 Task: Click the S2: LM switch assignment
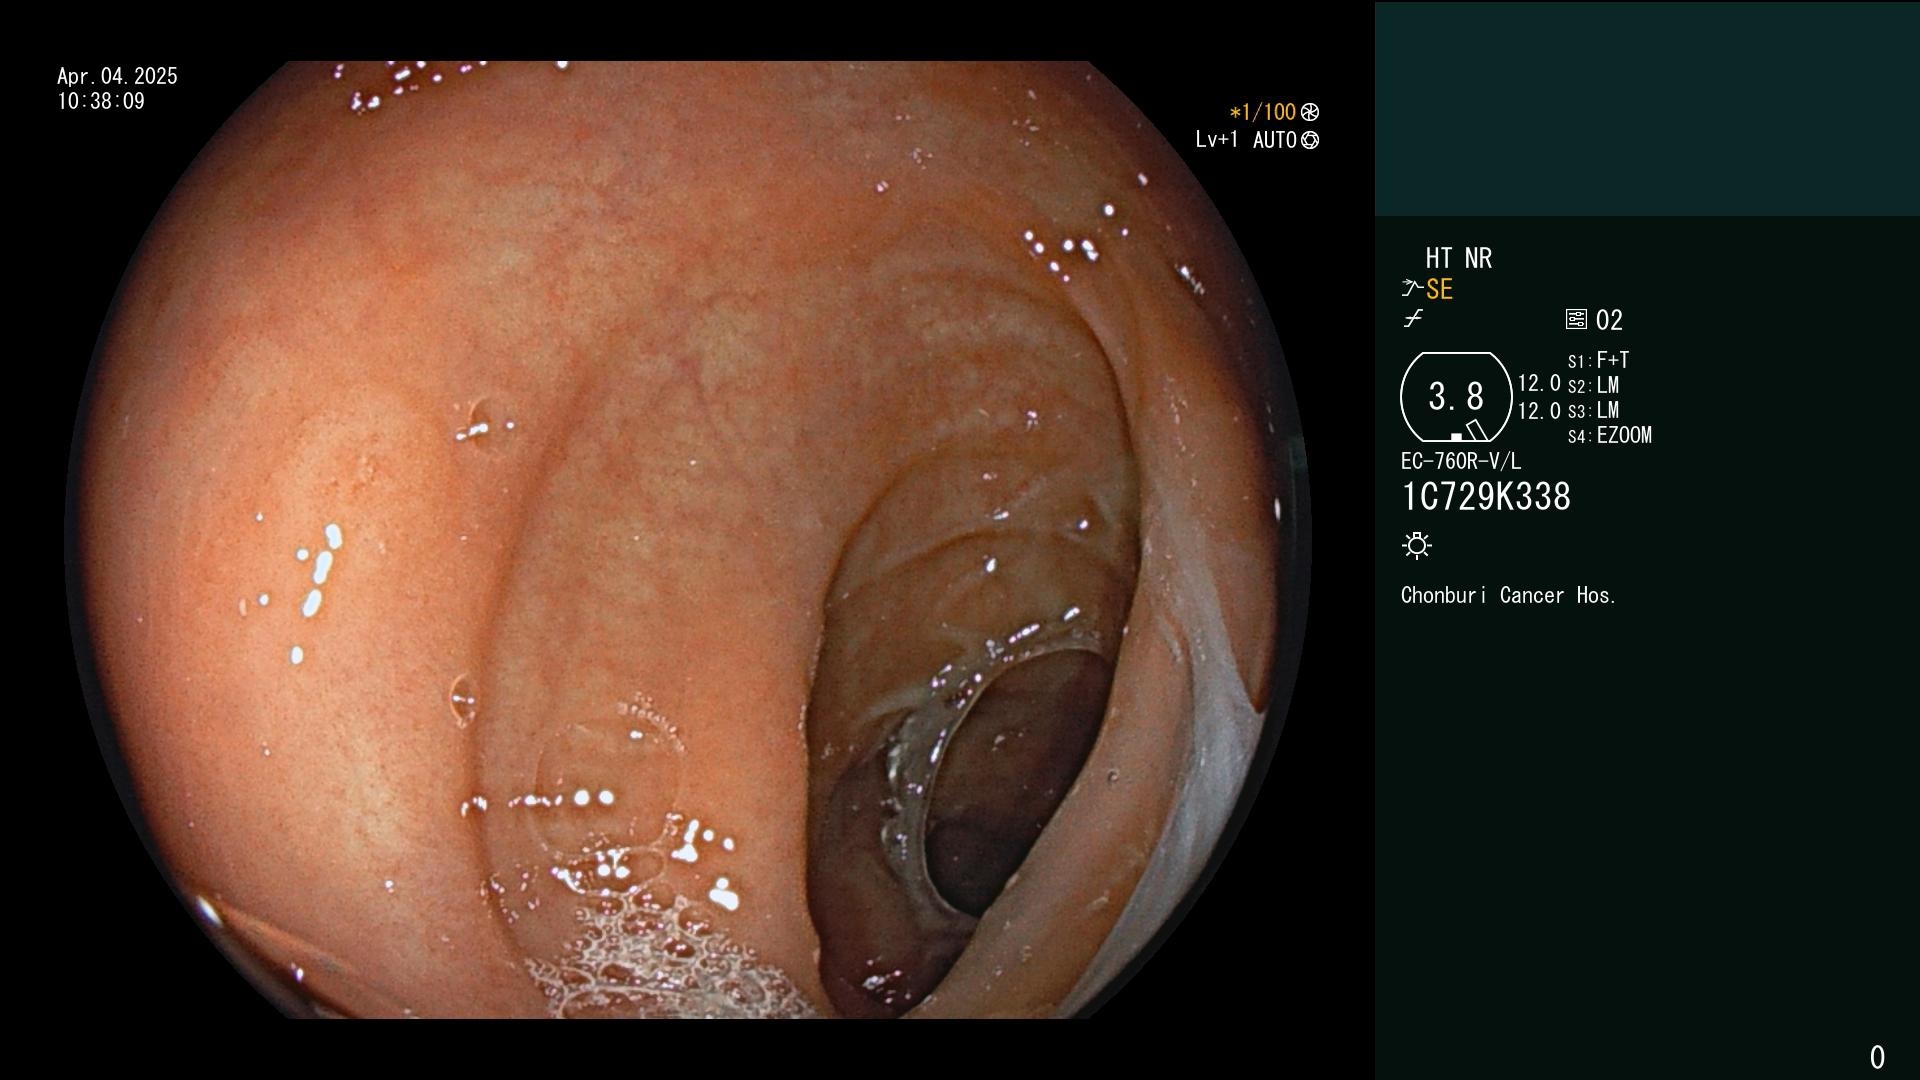point(1593,385)
